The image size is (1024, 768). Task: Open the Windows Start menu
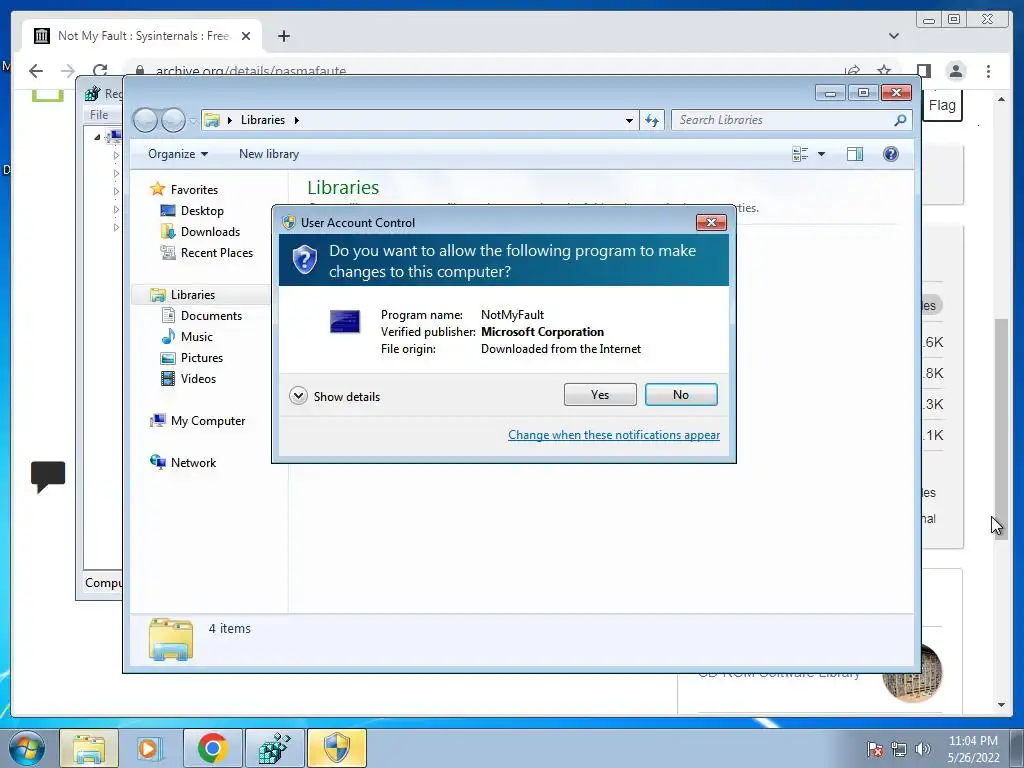coord(26,748)
